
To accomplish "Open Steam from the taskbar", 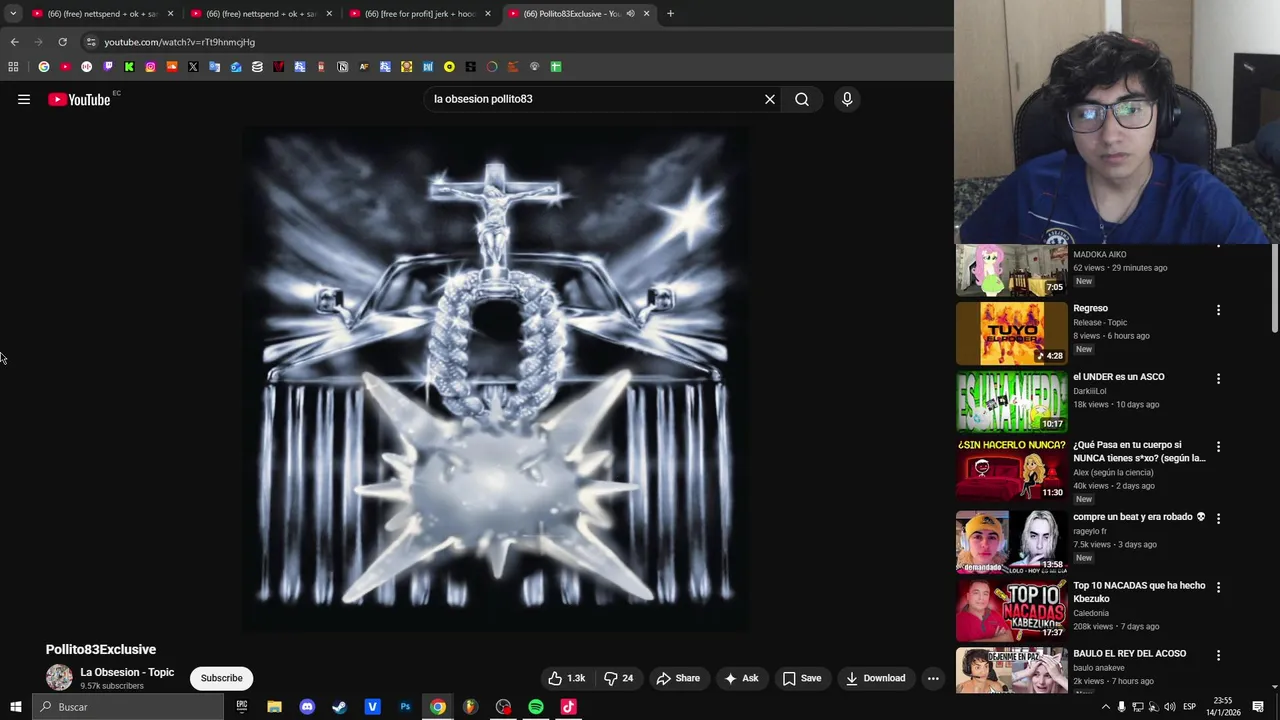I will [340, 707].
